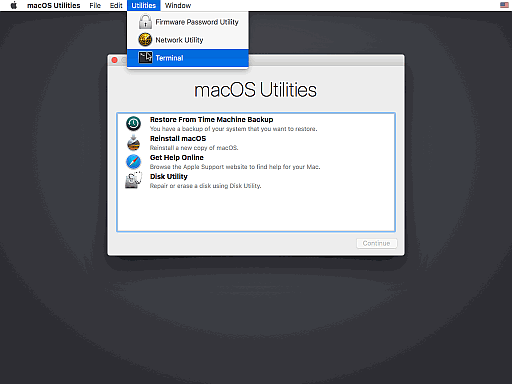
Task: Choose Network Utility from the menu
Action: (188, 40)
